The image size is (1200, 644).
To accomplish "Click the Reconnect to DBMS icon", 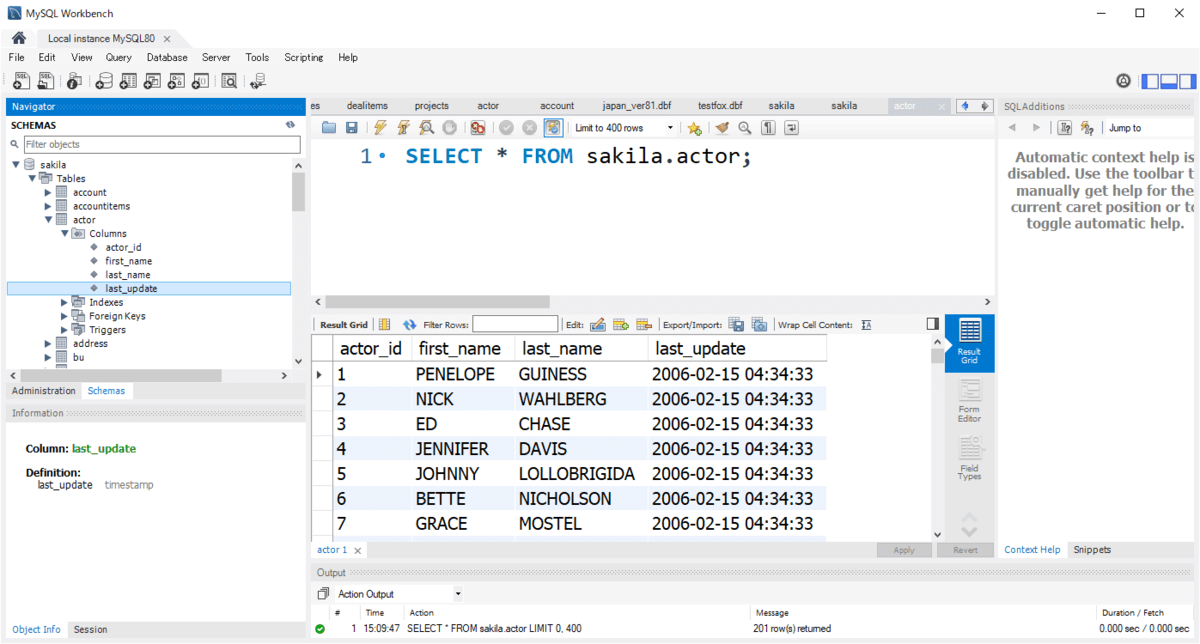I will 259,82.
